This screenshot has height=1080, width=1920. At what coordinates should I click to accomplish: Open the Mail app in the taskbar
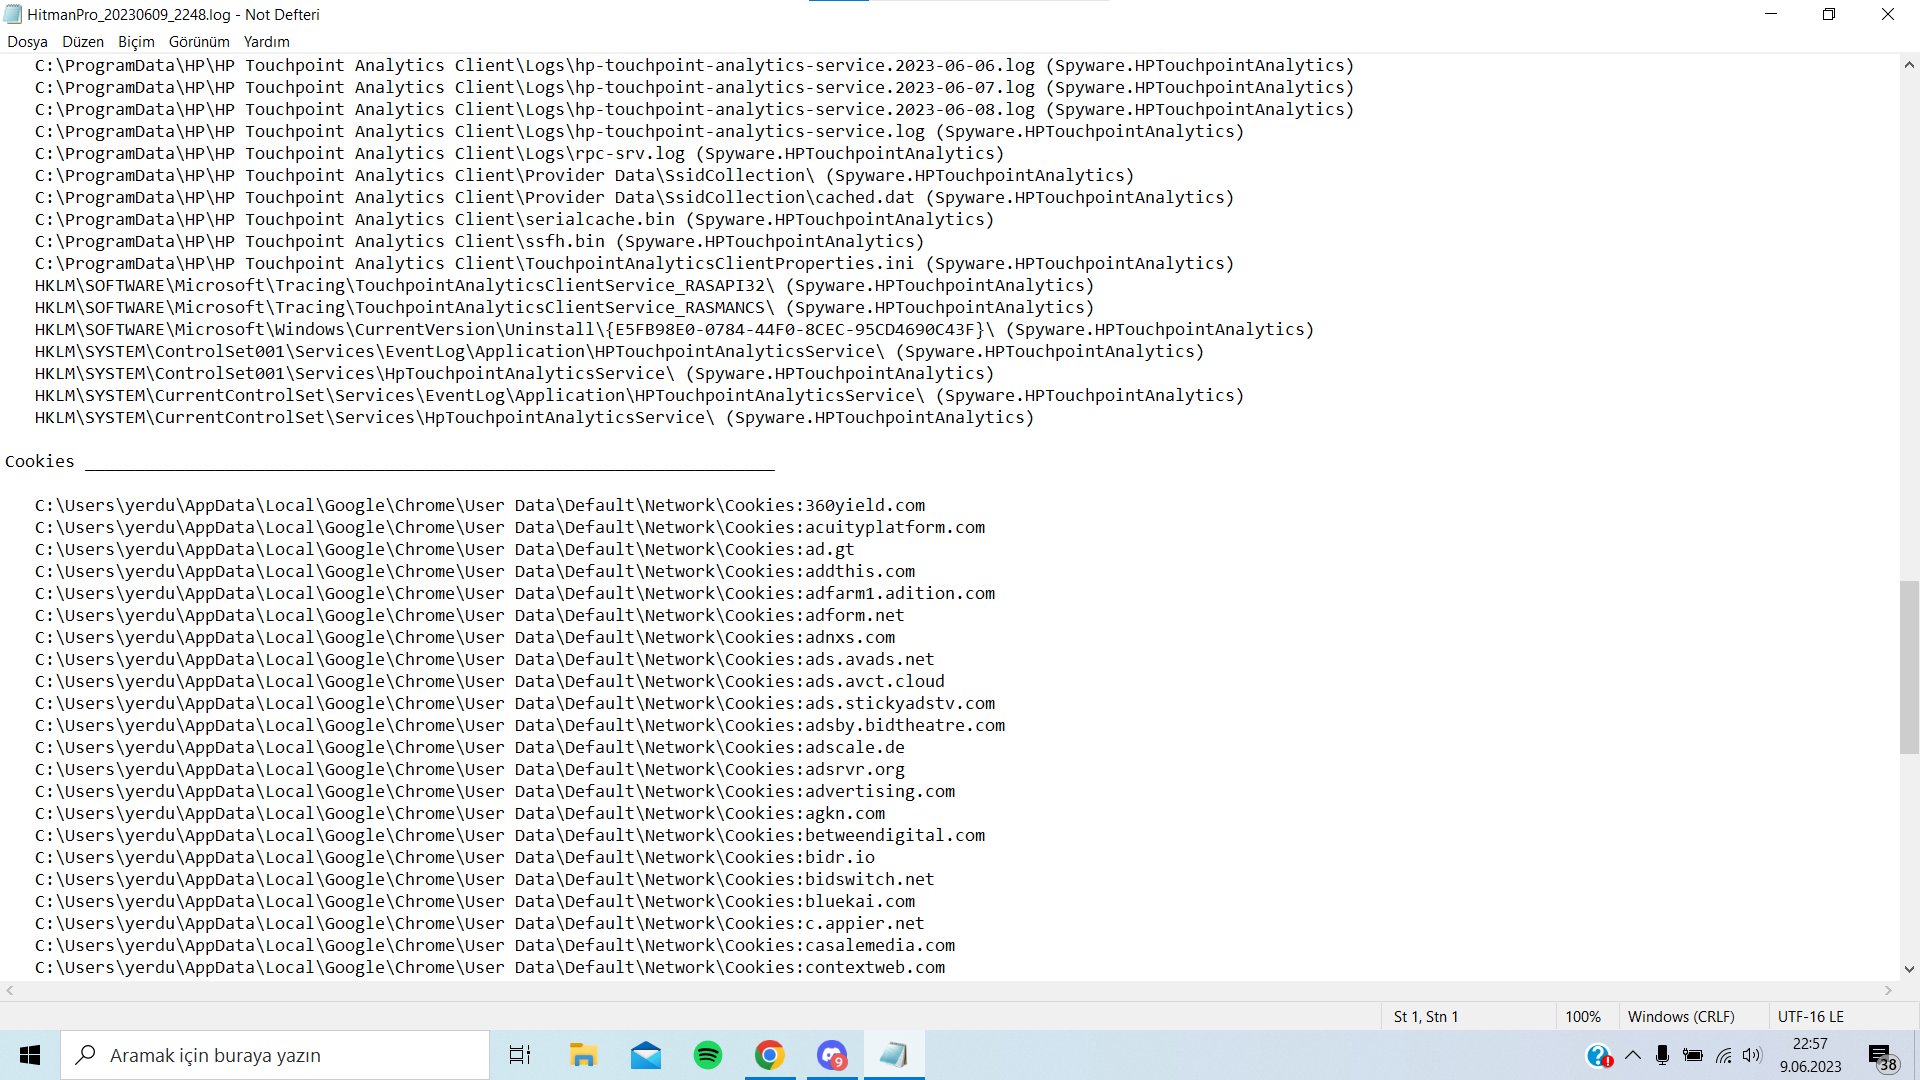click(646, 1055)
